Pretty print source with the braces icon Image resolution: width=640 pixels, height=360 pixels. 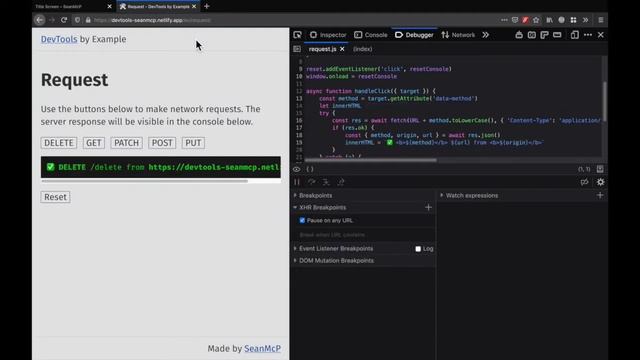point(310,169)
